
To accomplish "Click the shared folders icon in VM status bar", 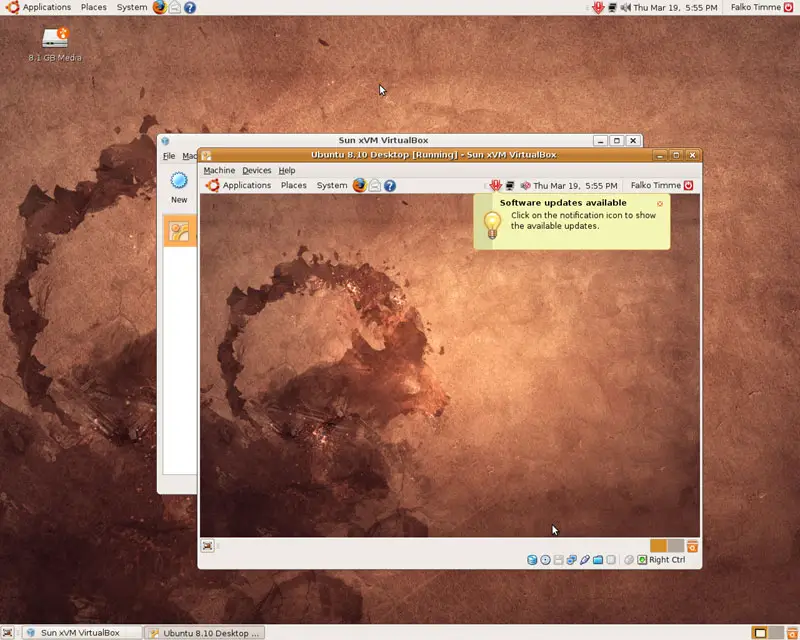I will click(x=598, y=560).
